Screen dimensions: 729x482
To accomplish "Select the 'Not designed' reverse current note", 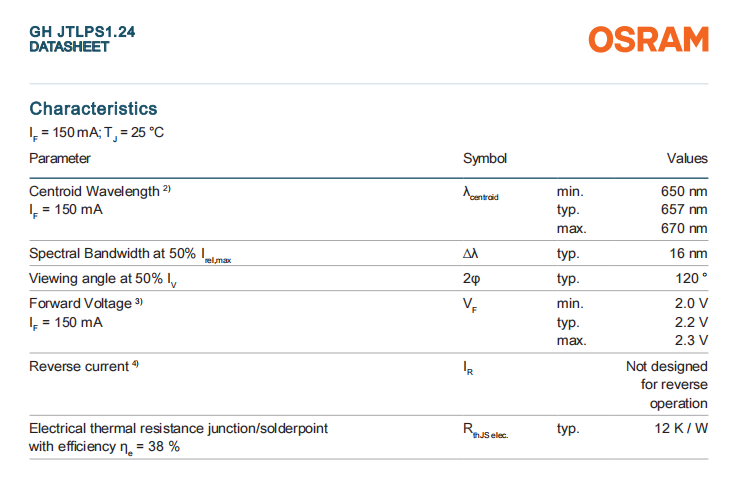I will 666,367.
